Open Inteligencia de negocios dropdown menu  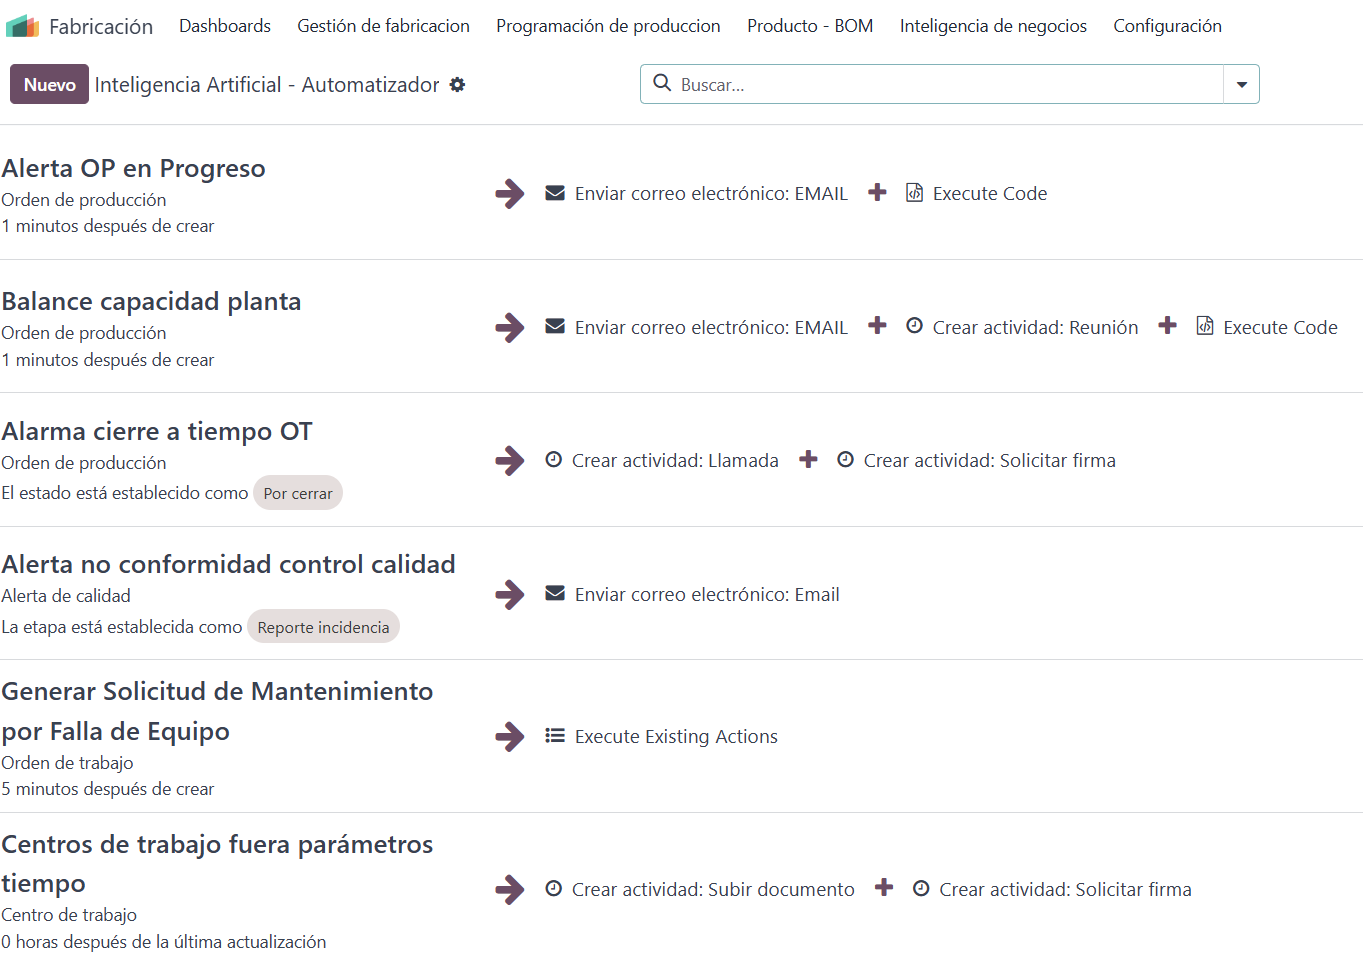993,26
